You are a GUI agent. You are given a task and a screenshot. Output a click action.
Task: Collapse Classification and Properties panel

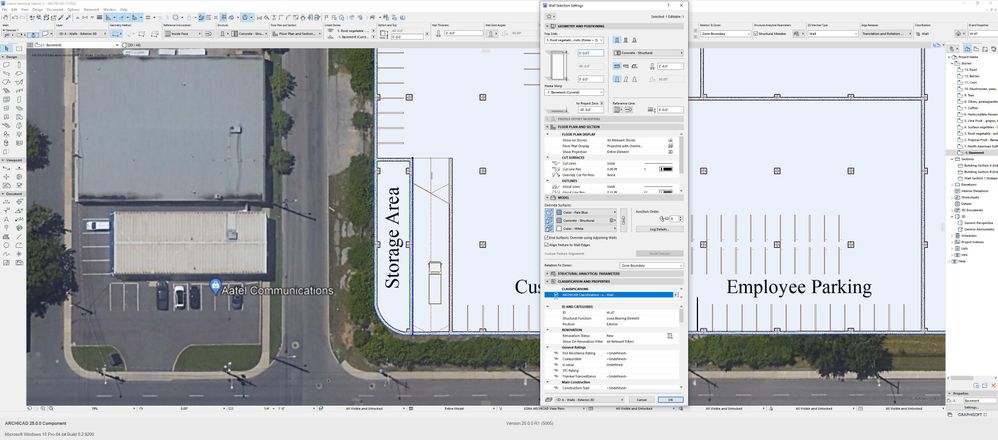pos(547,281)
